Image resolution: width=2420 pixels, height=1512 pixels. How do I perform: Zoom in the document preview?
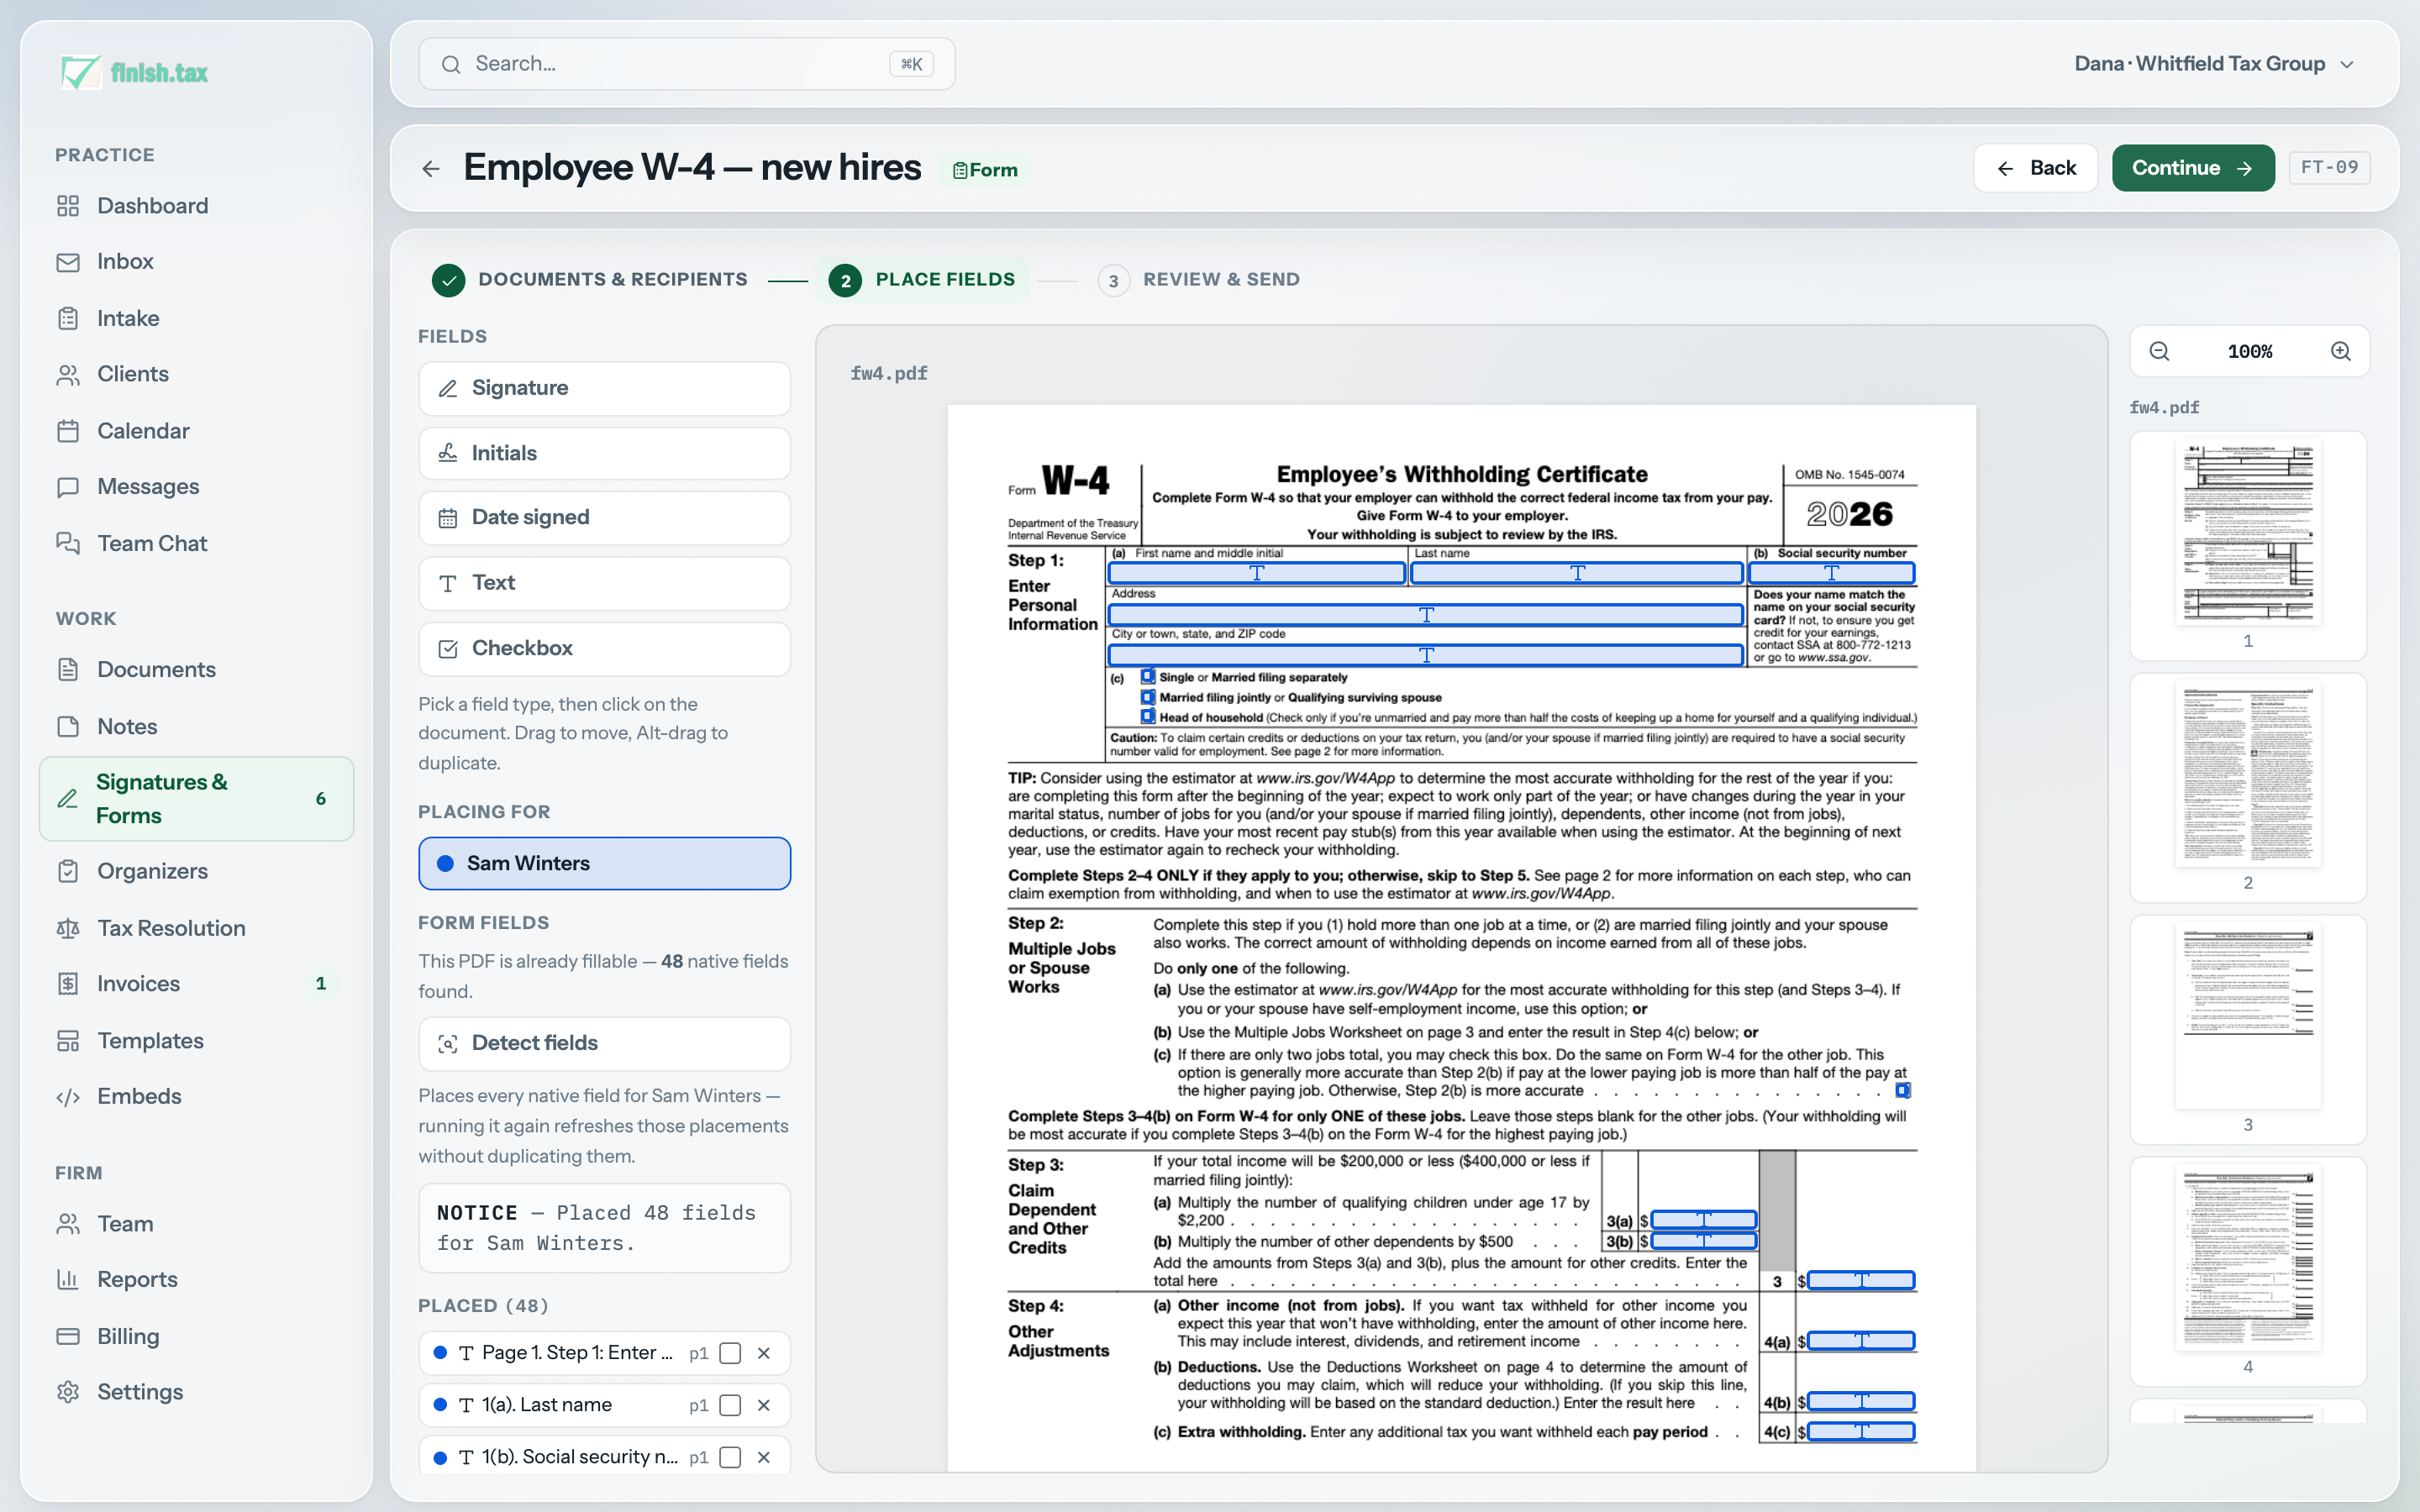tap(2341, 351)
